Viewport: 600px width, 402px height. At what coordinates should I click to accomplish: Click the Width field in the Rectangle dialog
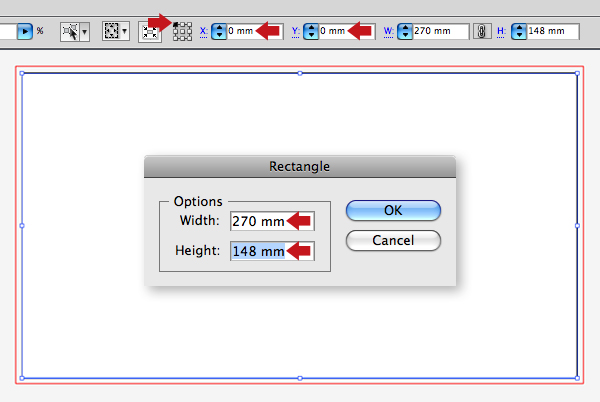272,221
